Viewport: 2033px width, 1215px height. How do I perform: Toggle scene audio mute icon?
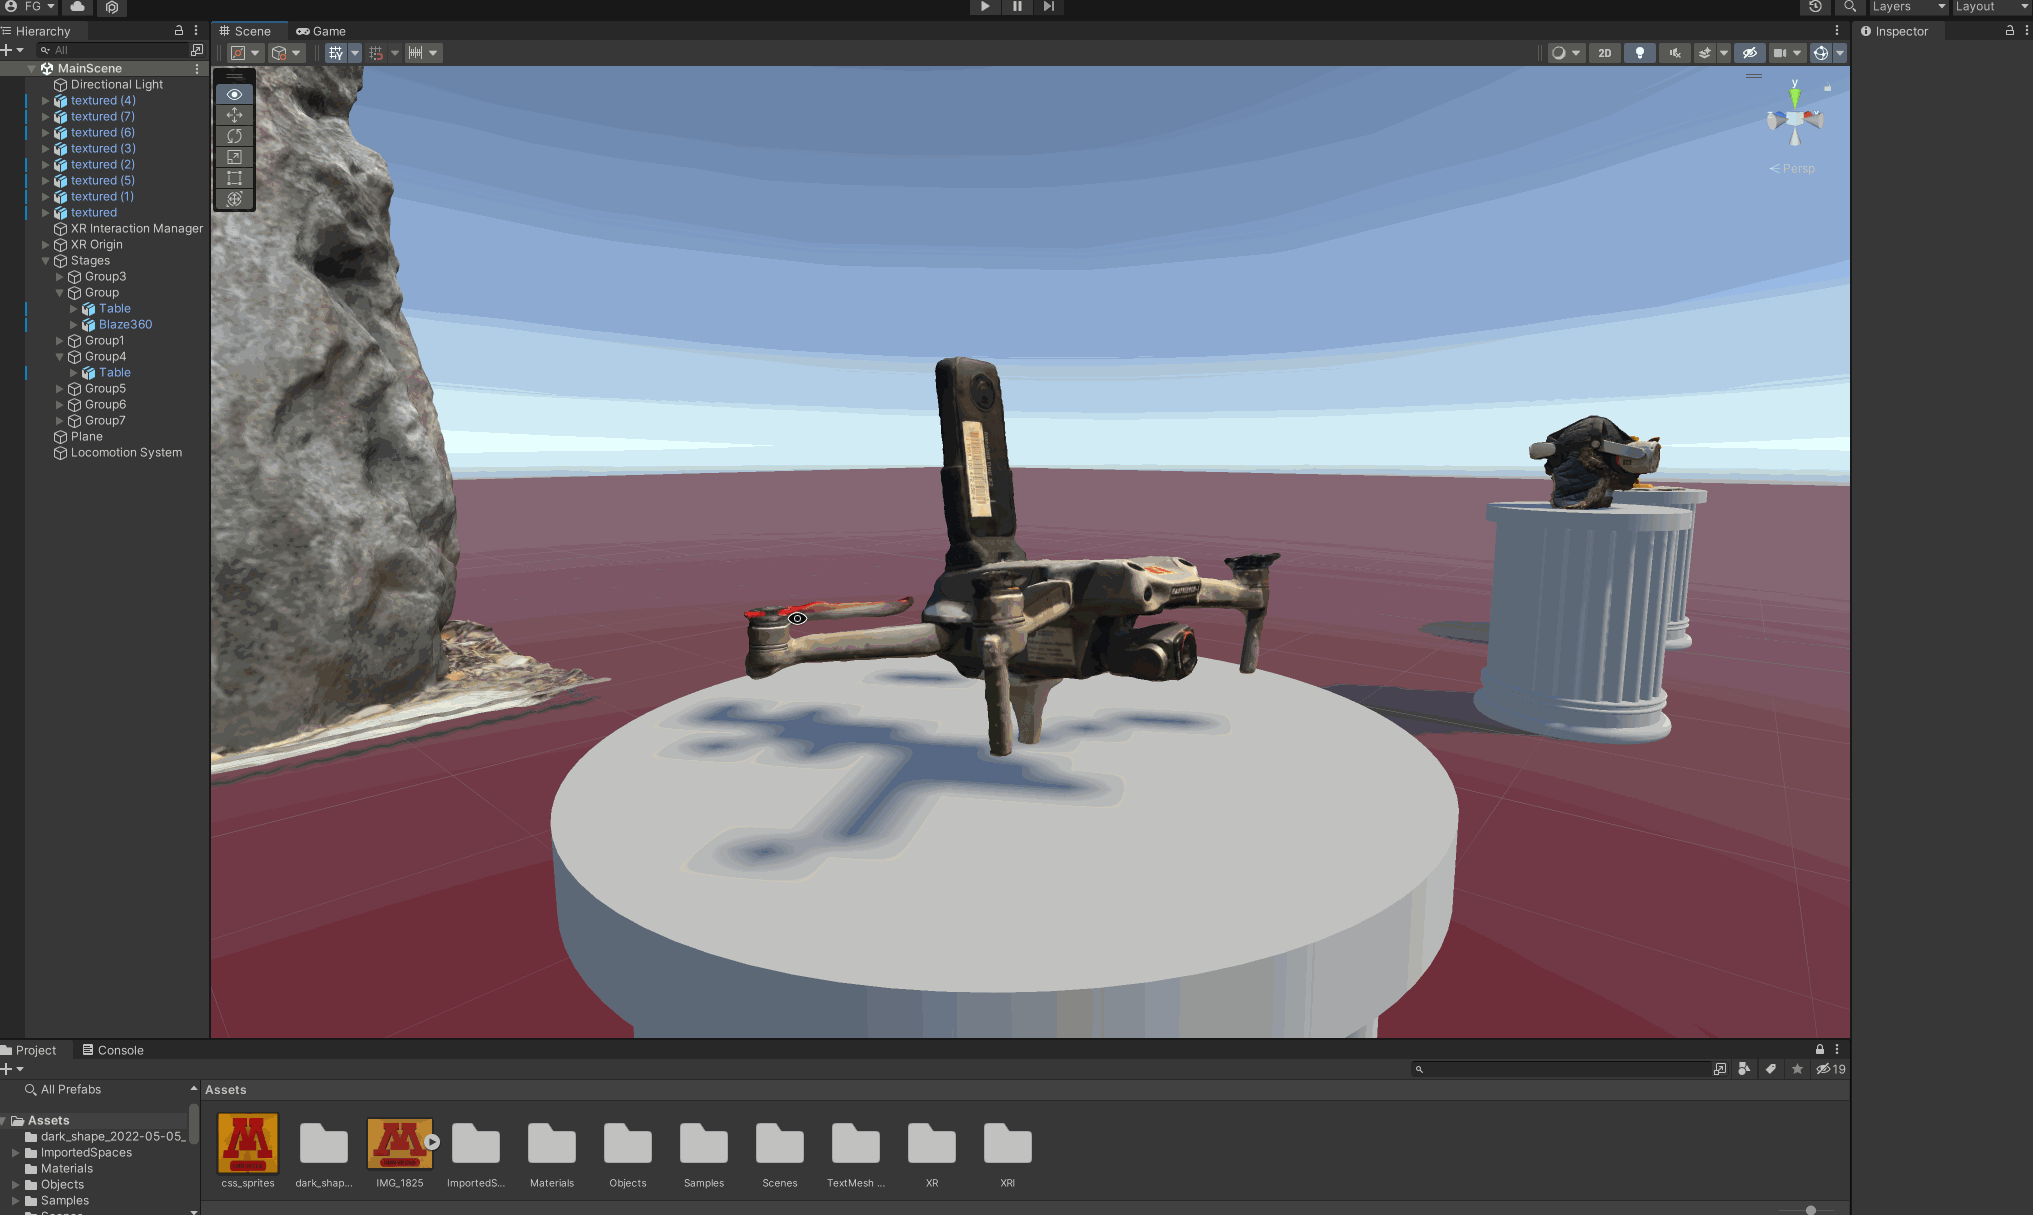tap(1674, 53)
